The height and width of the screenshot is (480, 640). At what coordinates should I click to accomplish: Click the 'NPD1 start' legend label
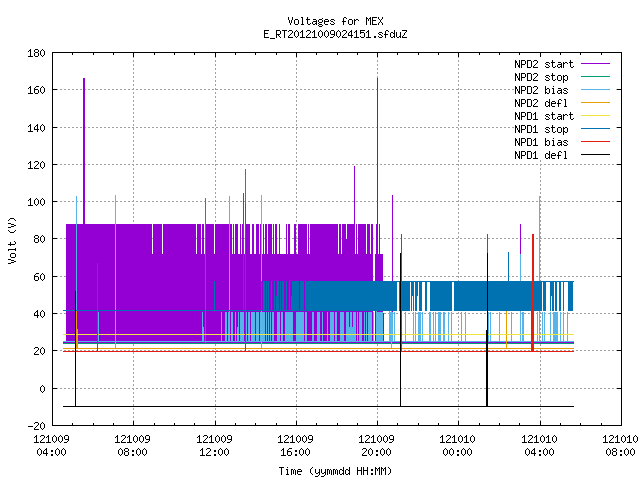pos(544,116)
